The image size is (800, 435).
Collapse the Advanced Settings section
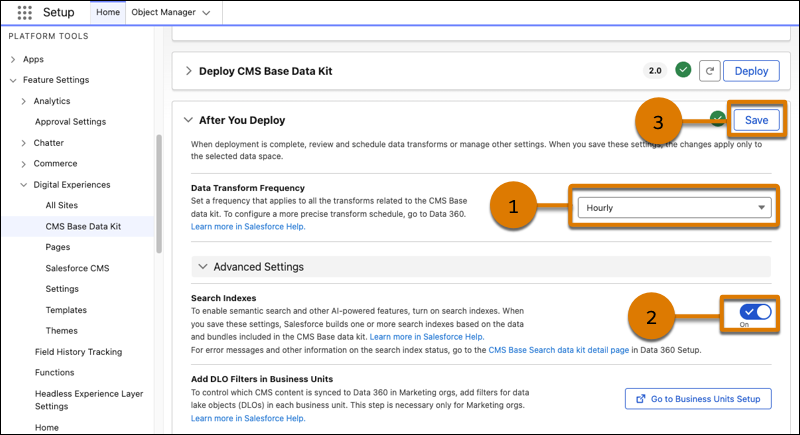tap(203, 267)
